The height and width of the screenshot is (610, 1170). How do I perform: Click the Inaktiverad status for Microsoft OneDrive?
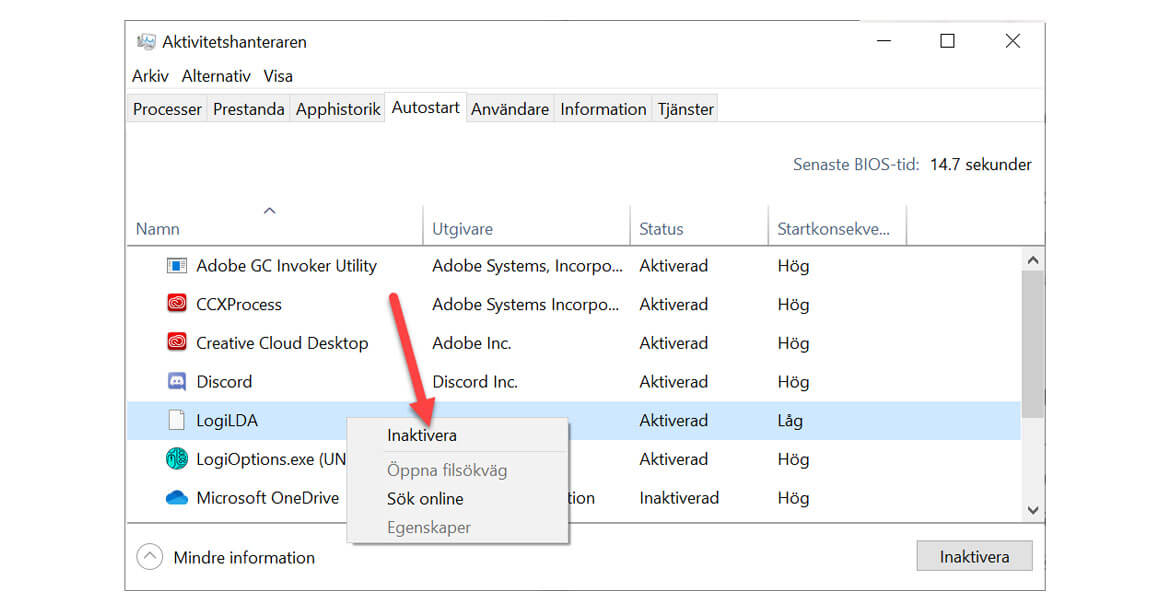tap(679, 498)
